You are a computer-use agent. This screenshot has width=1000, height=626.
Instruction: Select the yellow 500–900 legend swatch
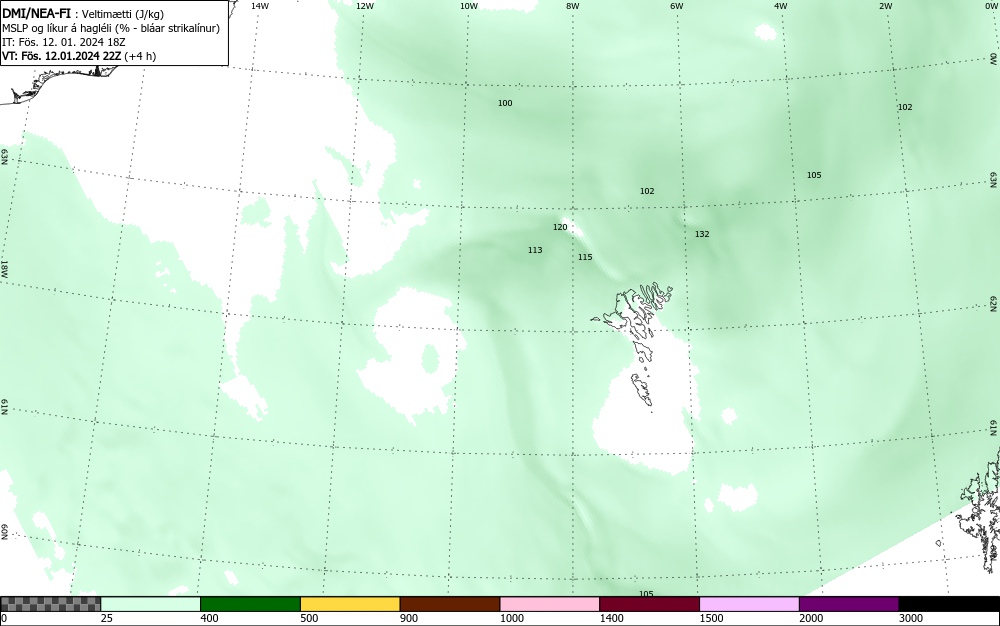pyautogui.click(x=350, y=604)
